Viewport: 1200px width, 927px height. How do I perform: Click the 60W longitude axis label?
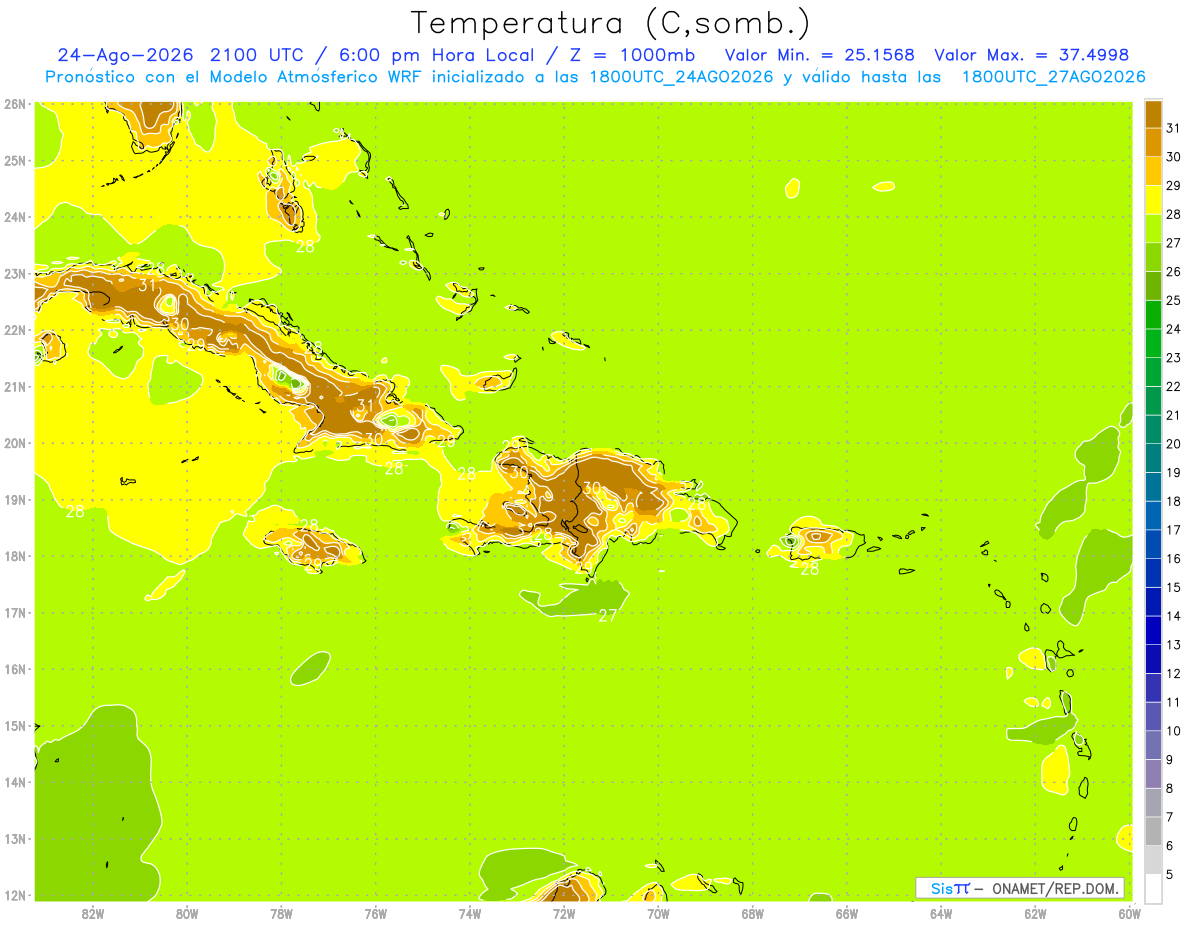coord(1129,912)
